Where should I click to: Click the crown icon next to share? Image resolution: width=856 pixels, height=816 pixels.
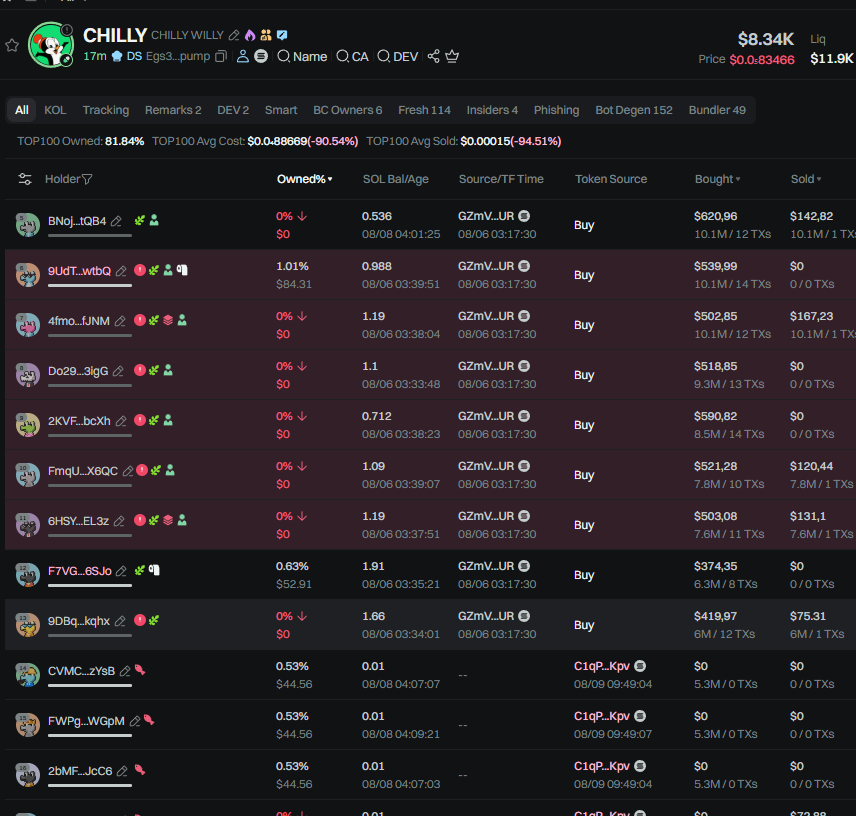452,57
